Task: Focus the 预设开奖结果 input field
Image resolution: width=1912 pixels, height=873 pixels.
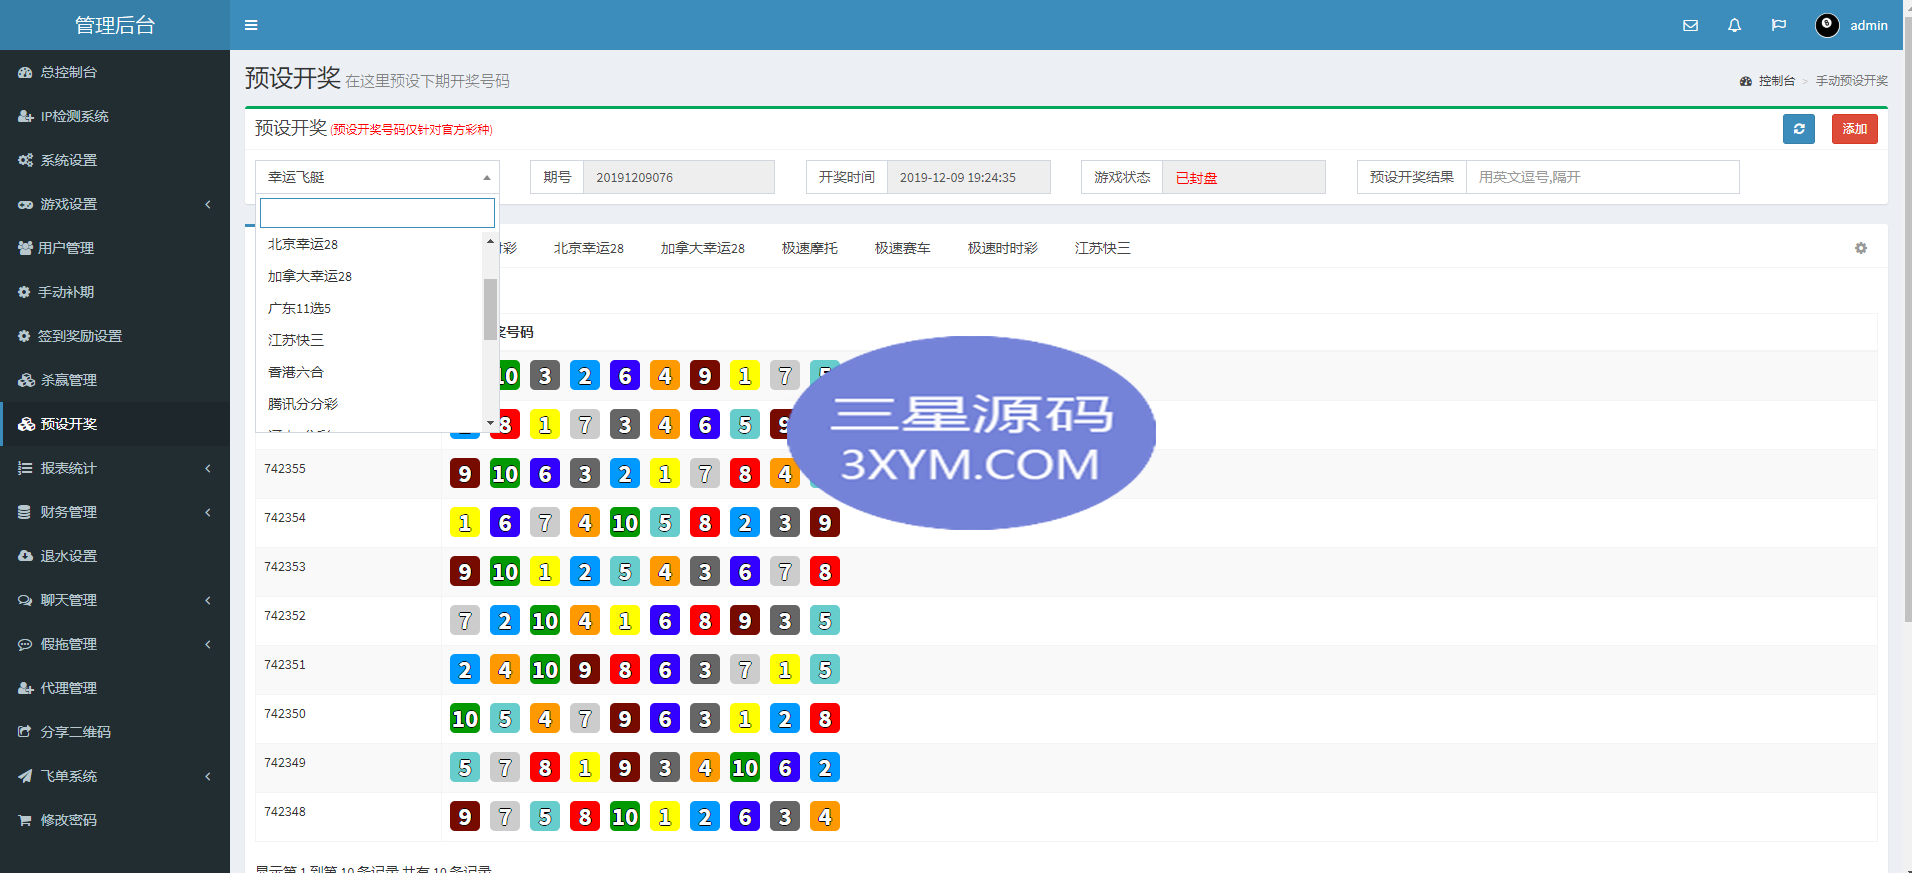Action: [x=1601, y=177]
